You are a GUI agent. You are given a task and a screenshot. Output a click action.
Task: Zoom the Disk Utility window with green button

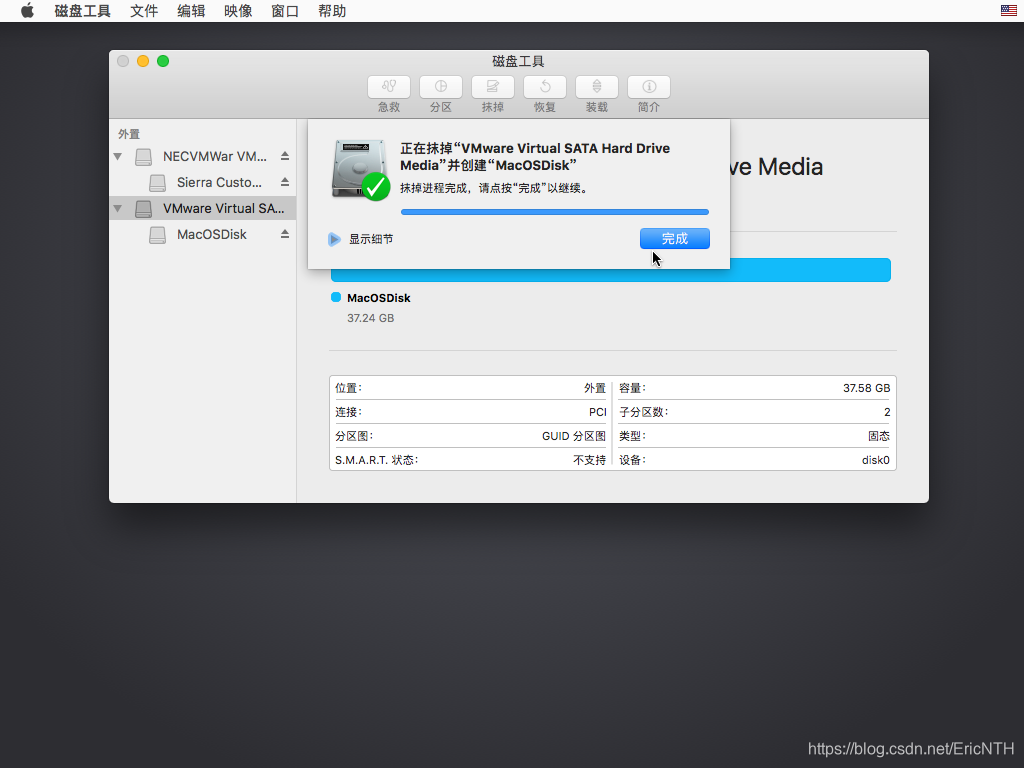click(x=163, y=61)
